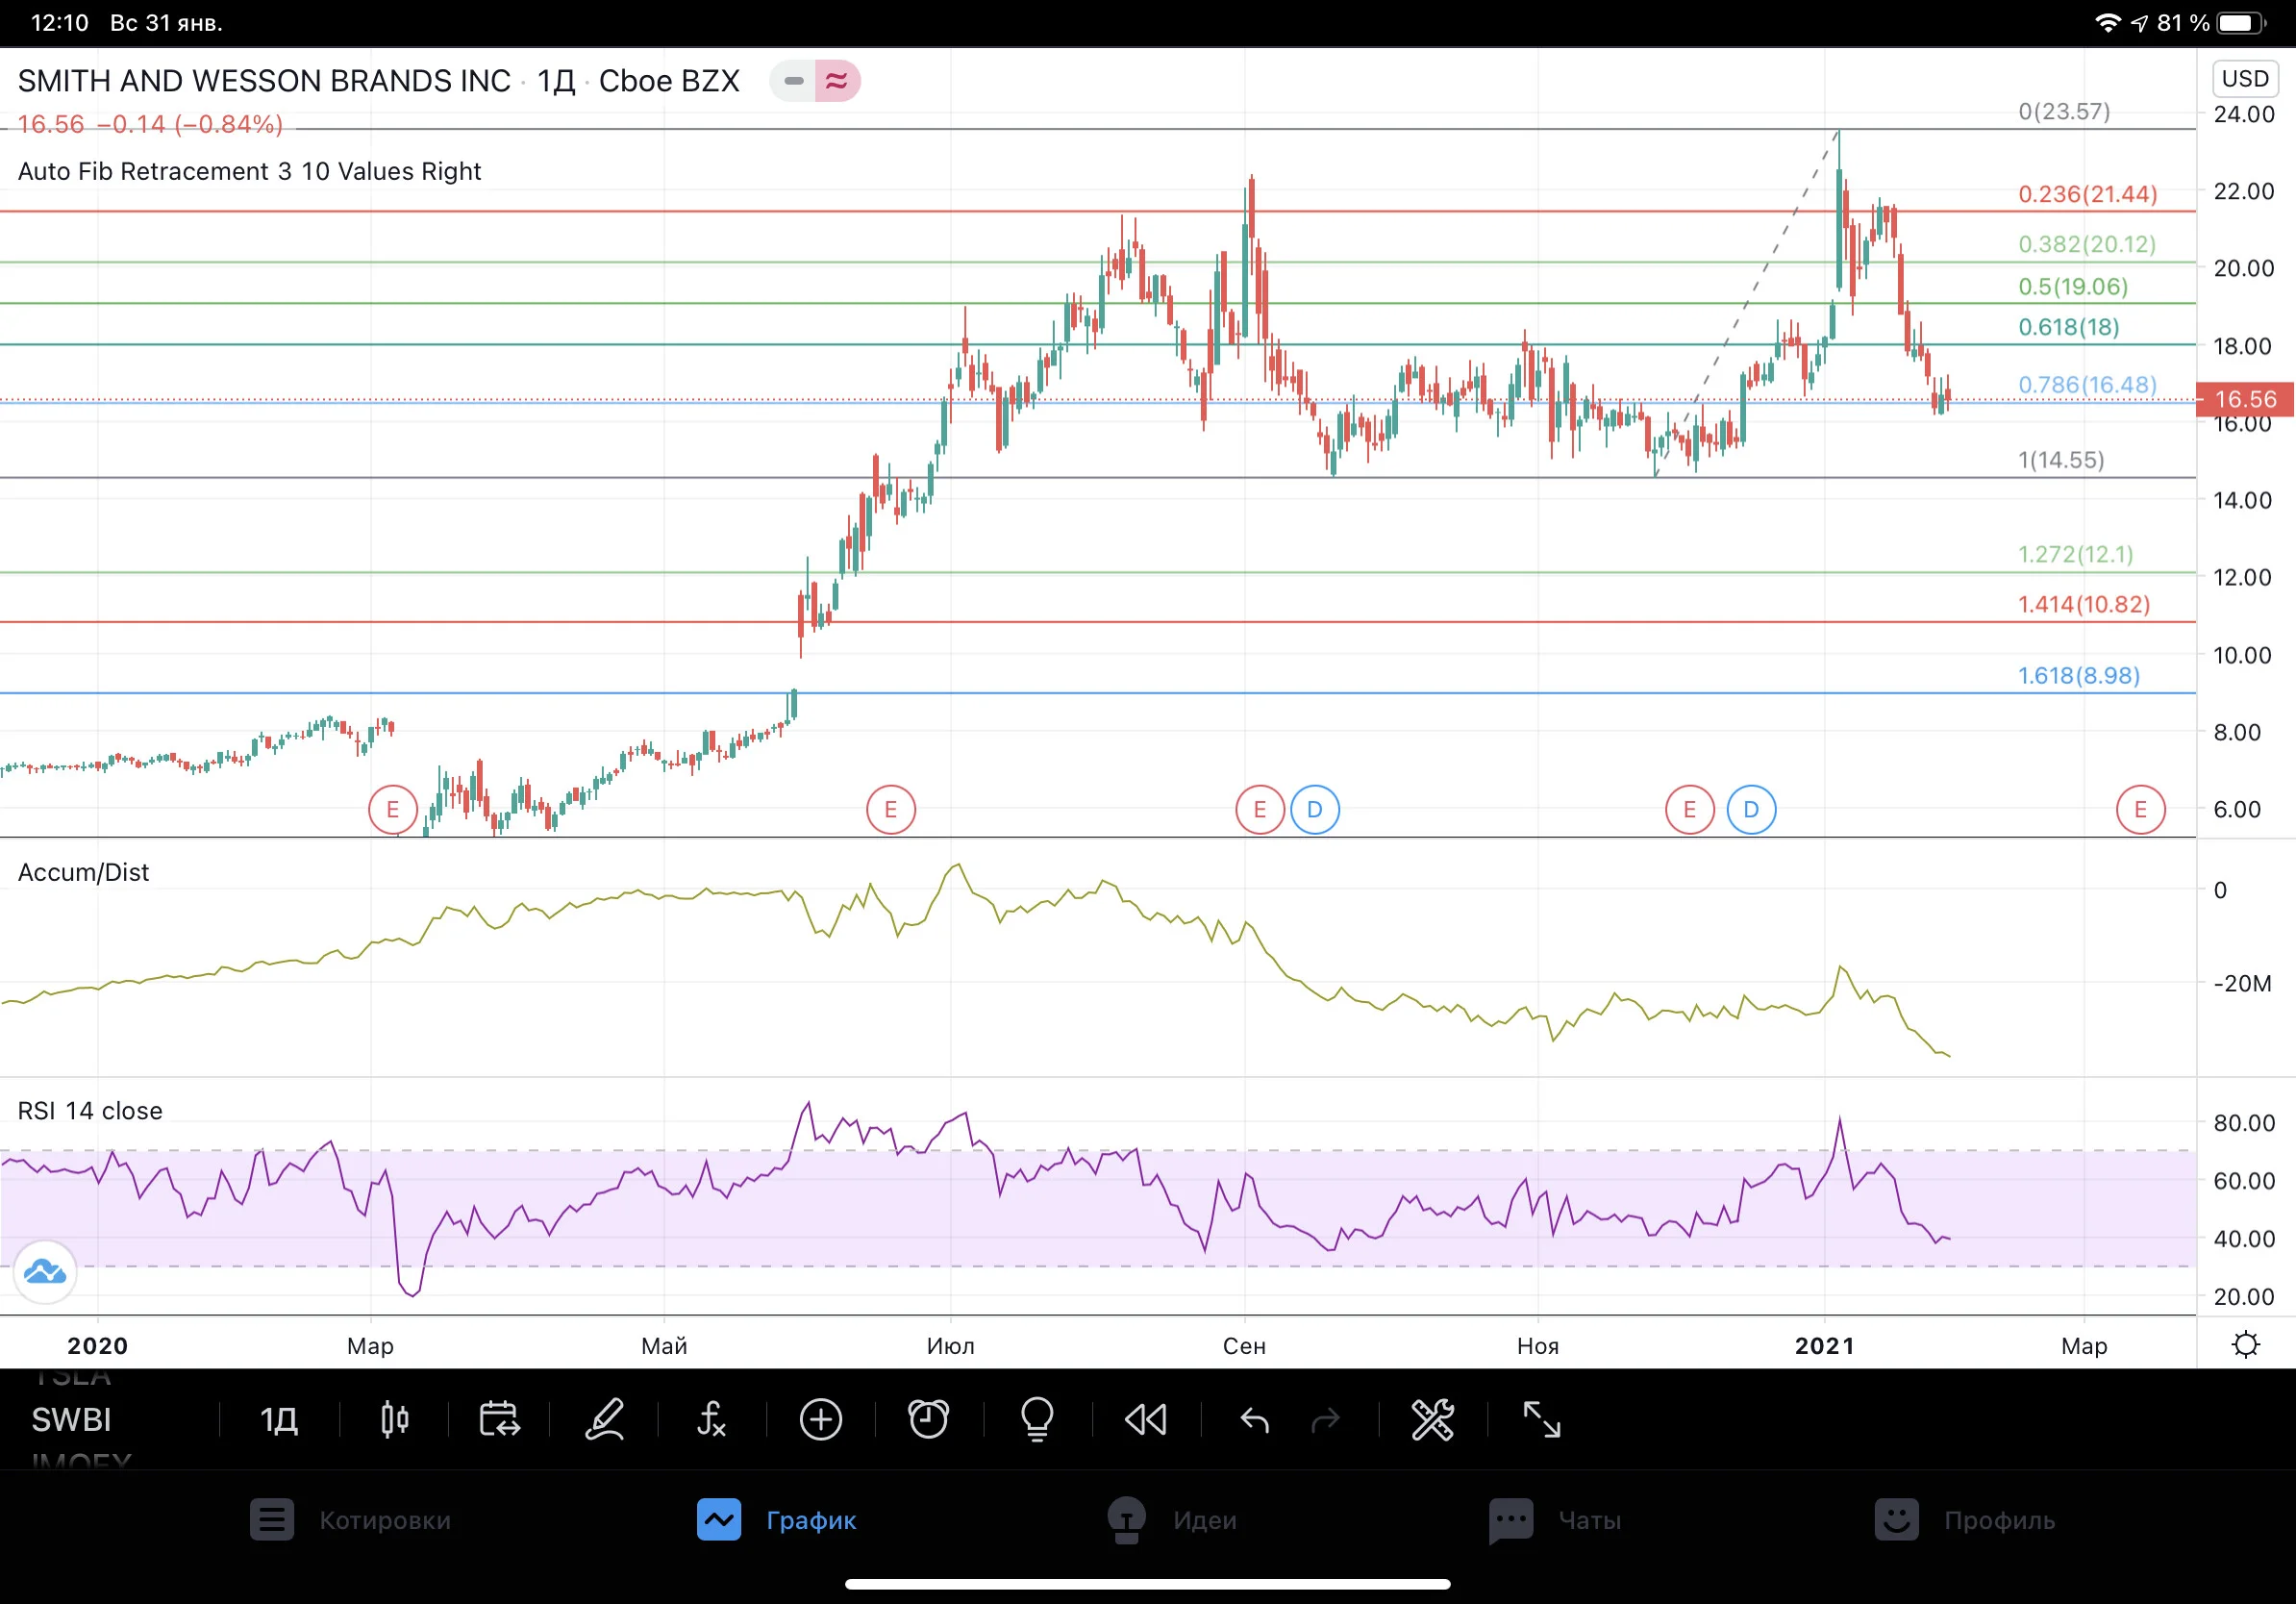Open the candlestick chart style picker
2296x1604 pixels.
point(395,1419)
